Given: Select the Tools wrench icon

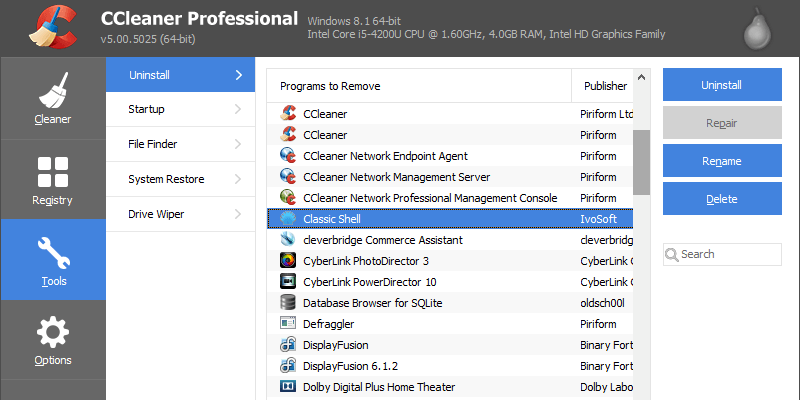Looking at the screenshot, I should point(53,253).
